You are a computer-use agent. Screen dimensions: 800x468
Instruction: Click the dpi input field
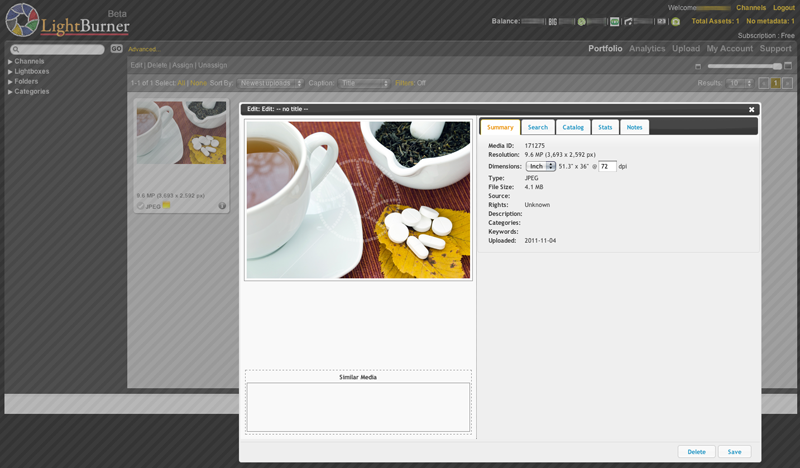607,166
